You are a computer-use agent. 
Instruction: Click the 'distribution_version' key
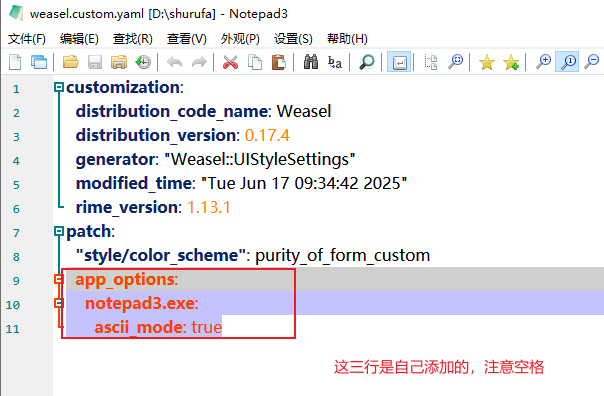pyautogui.click(x=156, y=136)
